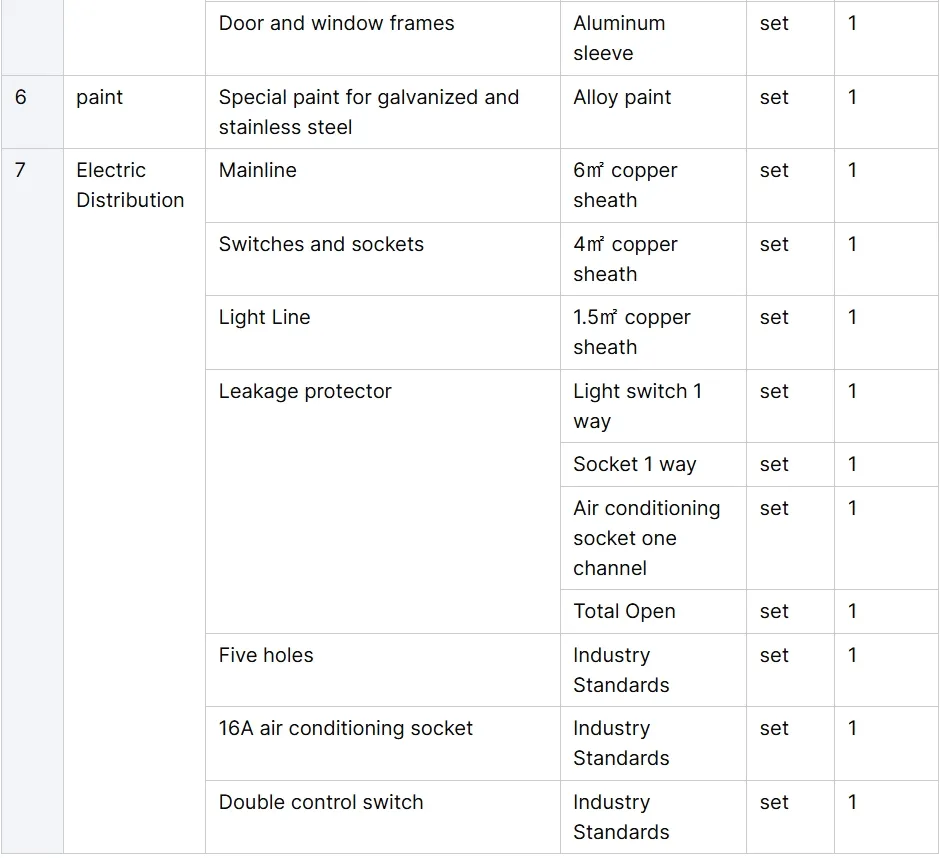The image size is (940, 858).
Task: Select the "Electric Distribution" cell
Action: point(130,185)
